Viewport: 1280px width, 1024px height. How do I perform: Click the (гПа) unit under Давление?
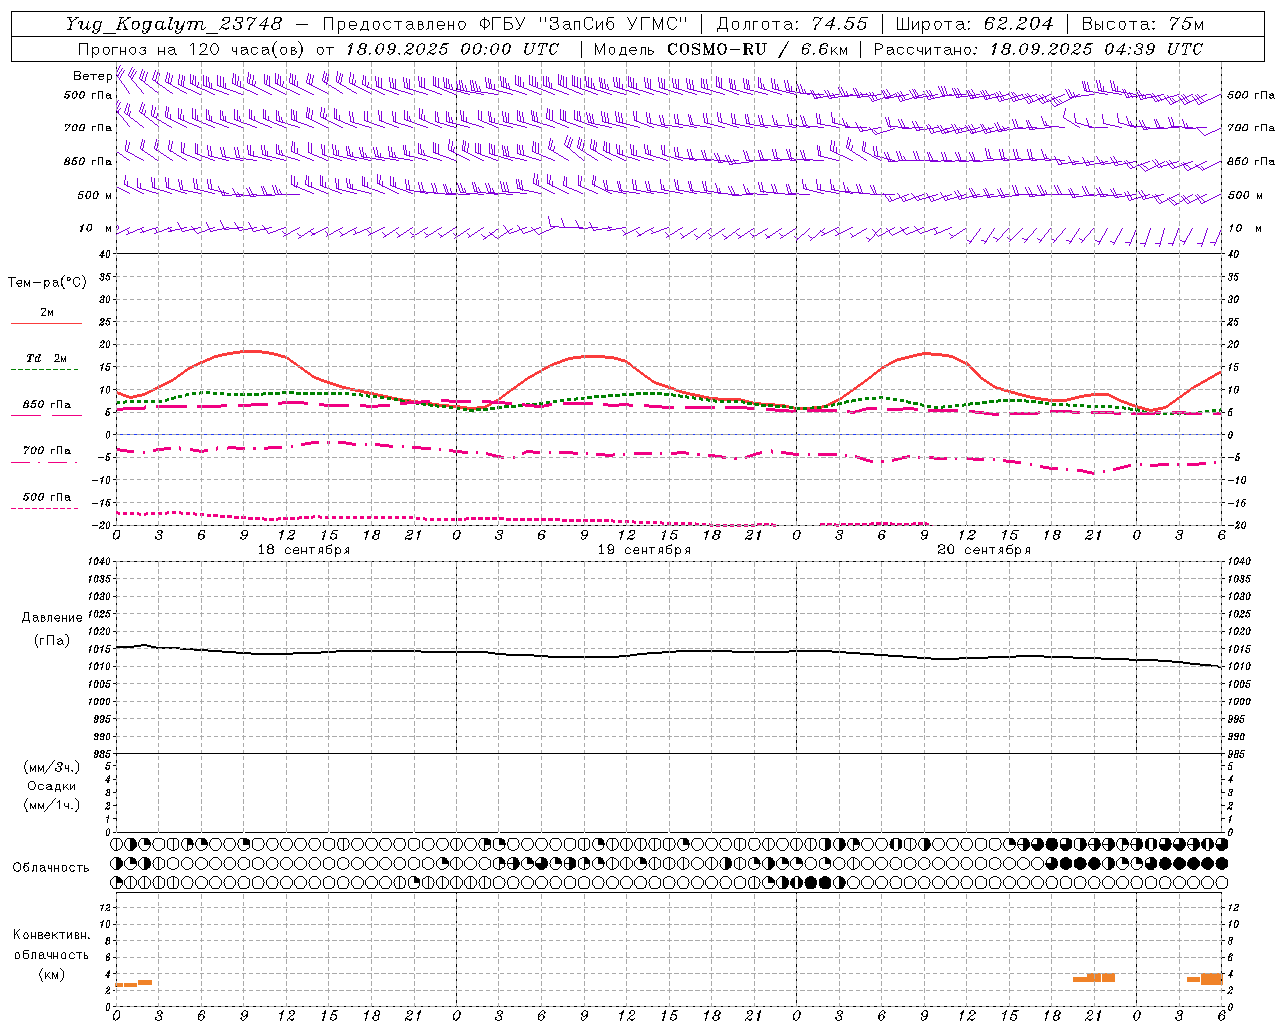click(52, 641)
